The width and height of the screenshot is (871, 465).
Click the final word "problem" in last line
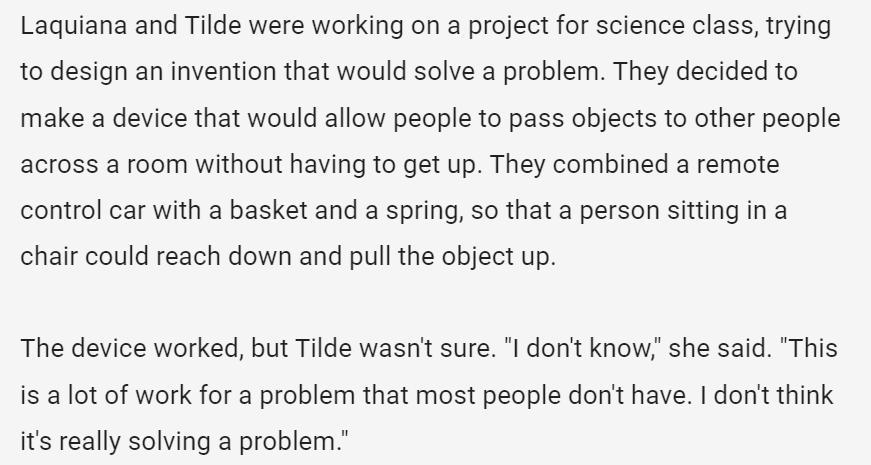288,442
